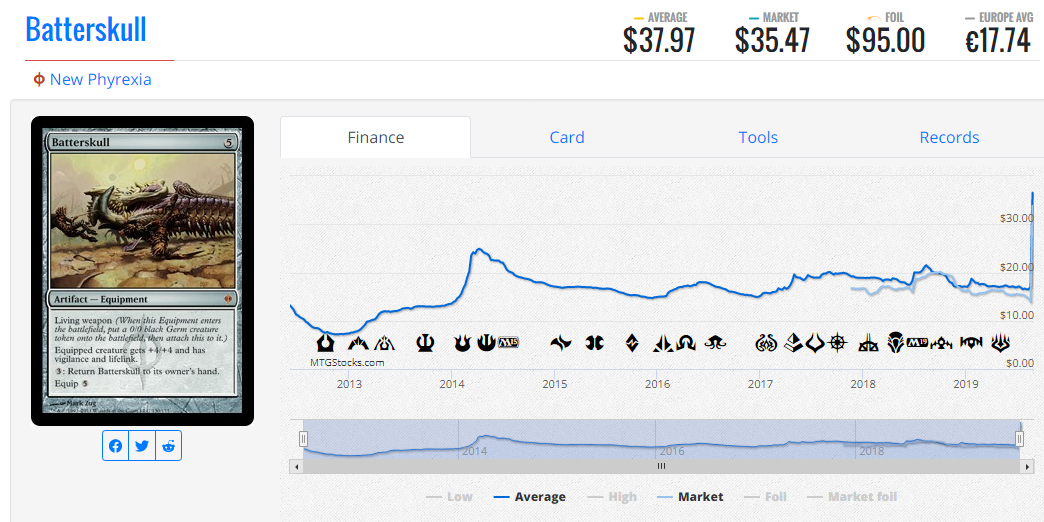Image resolution: width=1044 pixels, height=522 pixels.
Task: Click the New Phyrexia set symbol
Action: pyautogui.click(x=39, y=80)
